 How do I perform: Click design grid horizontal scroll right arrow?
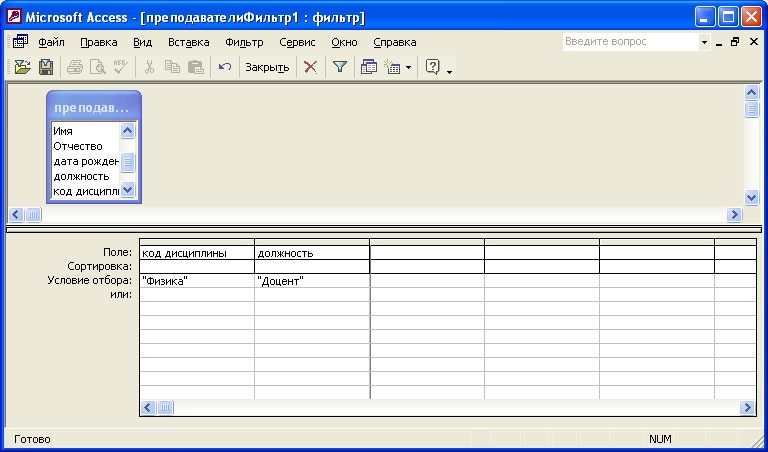point(747,407)
